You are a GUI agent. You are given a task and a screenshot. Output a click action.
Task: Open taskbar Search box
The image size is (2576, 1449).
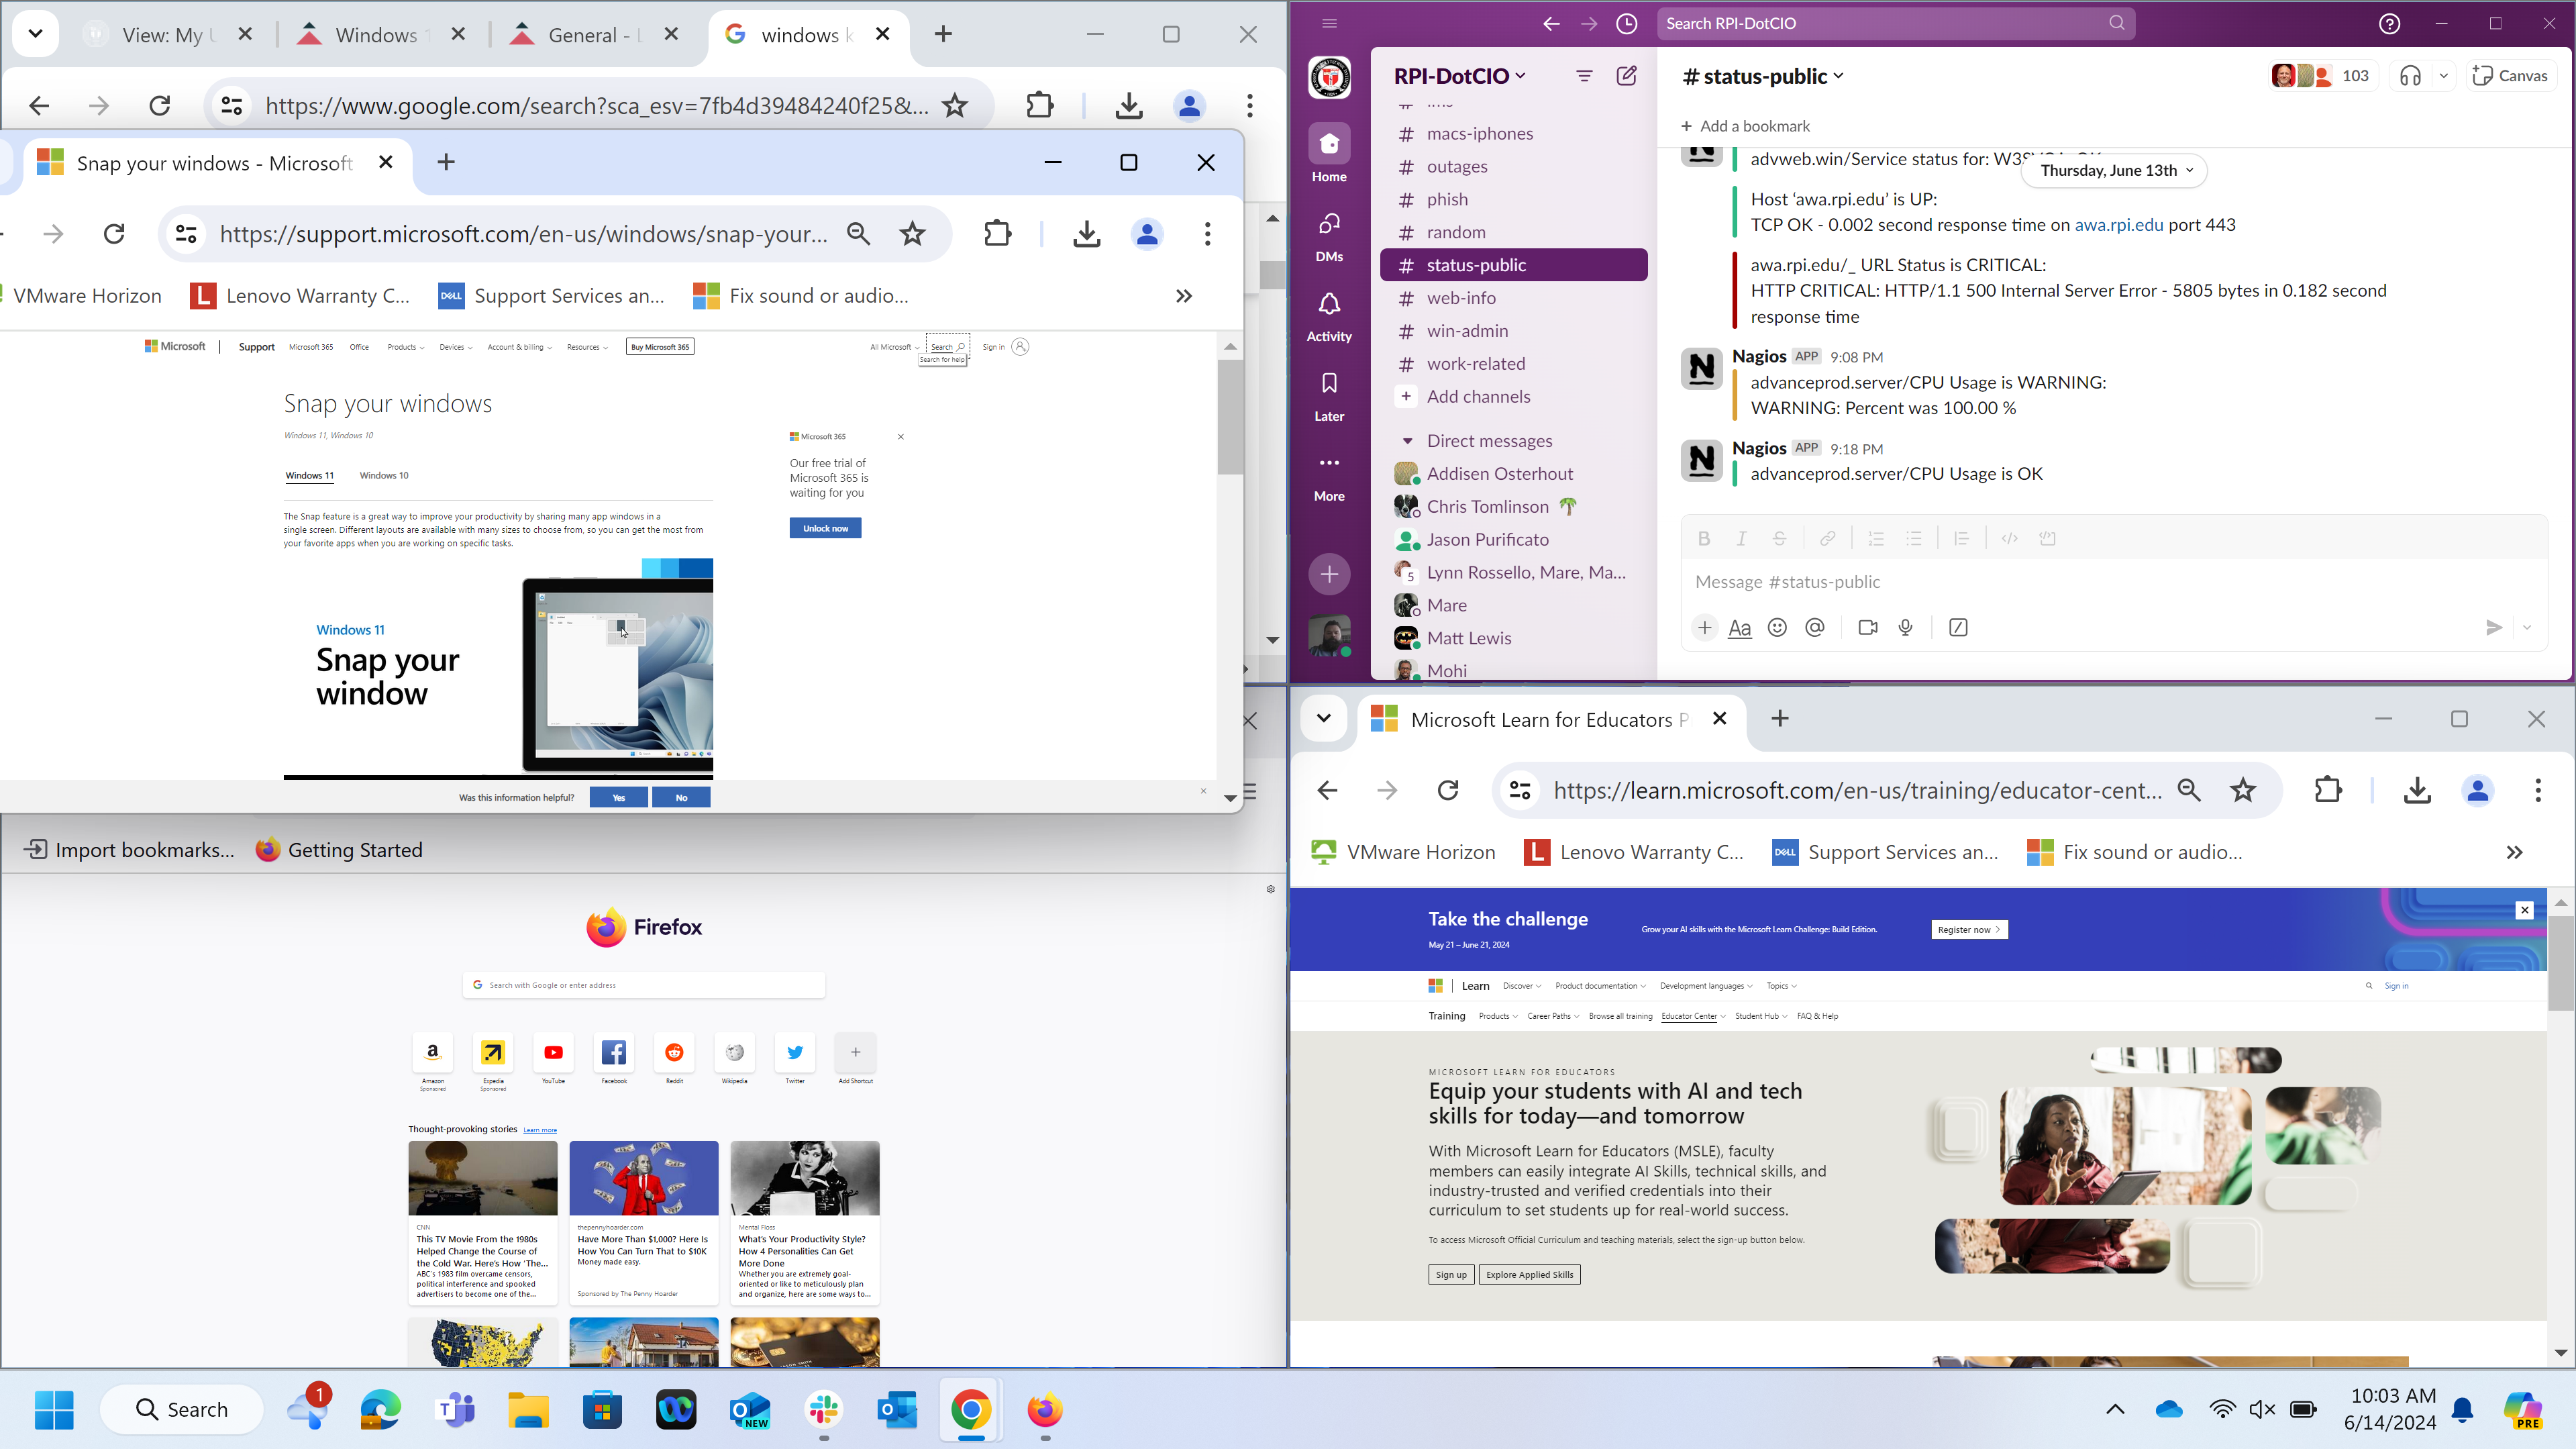pyautogui.click(x=182, y=1409)
